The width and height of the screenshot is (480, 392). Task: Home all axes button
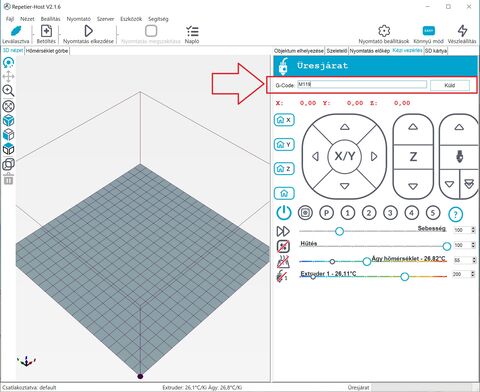(284, 193)
